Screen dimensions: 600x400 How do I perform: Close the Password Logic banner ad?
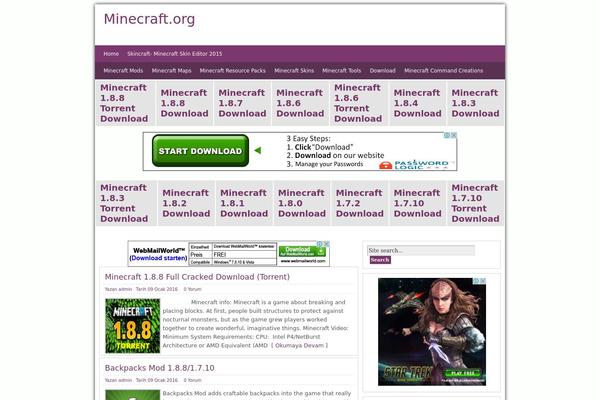pos(454,135)
